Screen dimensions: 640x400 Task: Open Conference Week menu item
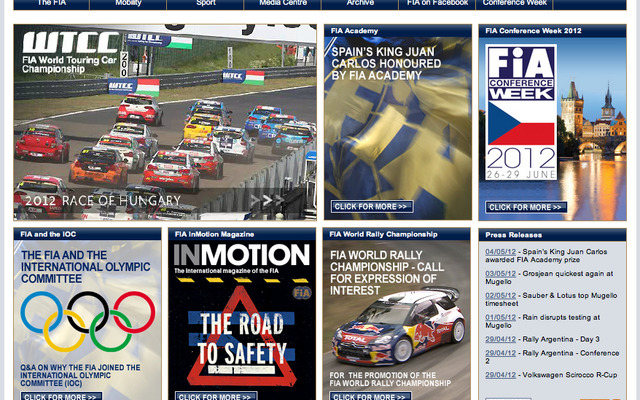515,4
